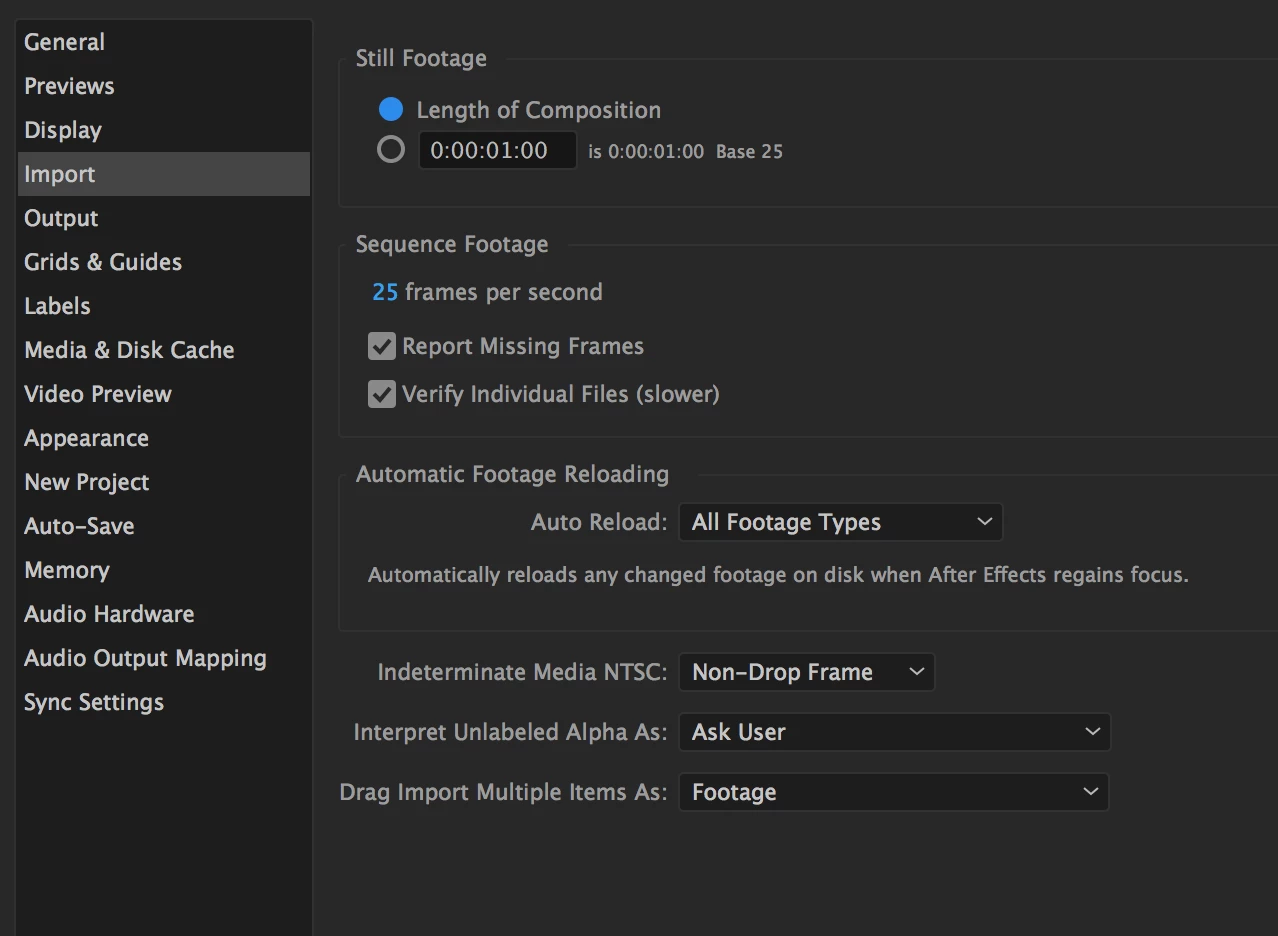Select the Length of Composition radio button
Viewport: 1278px width, 936px height.
click(x=391, y=109)
